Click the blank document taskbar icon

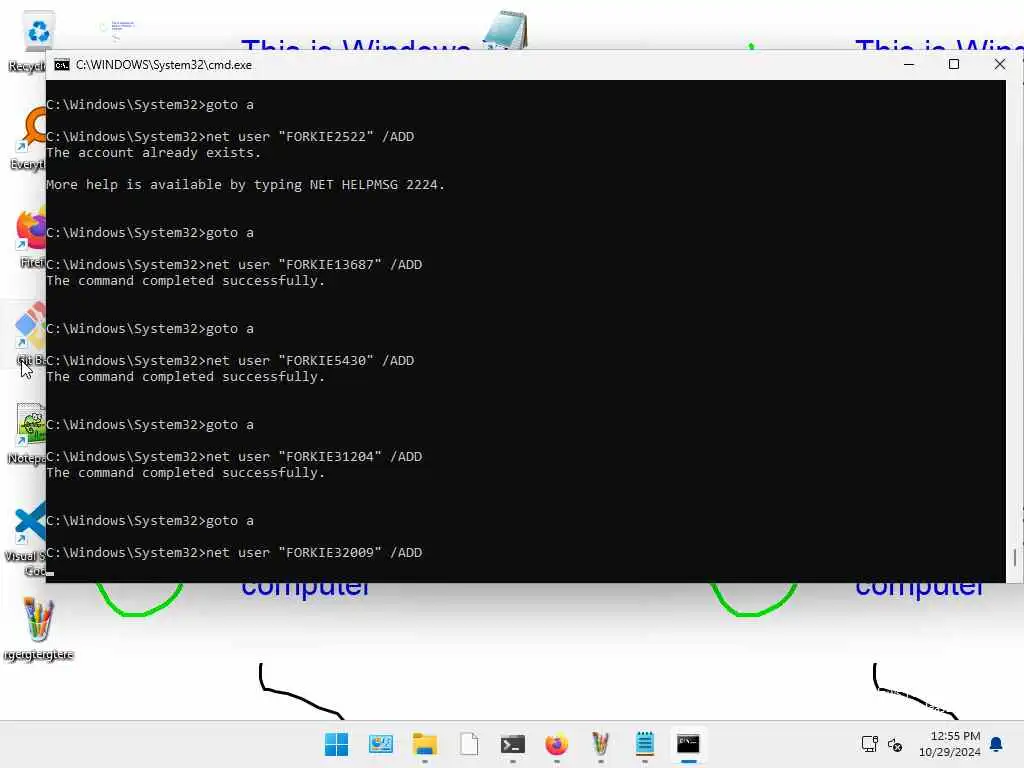tap(469, 744)
